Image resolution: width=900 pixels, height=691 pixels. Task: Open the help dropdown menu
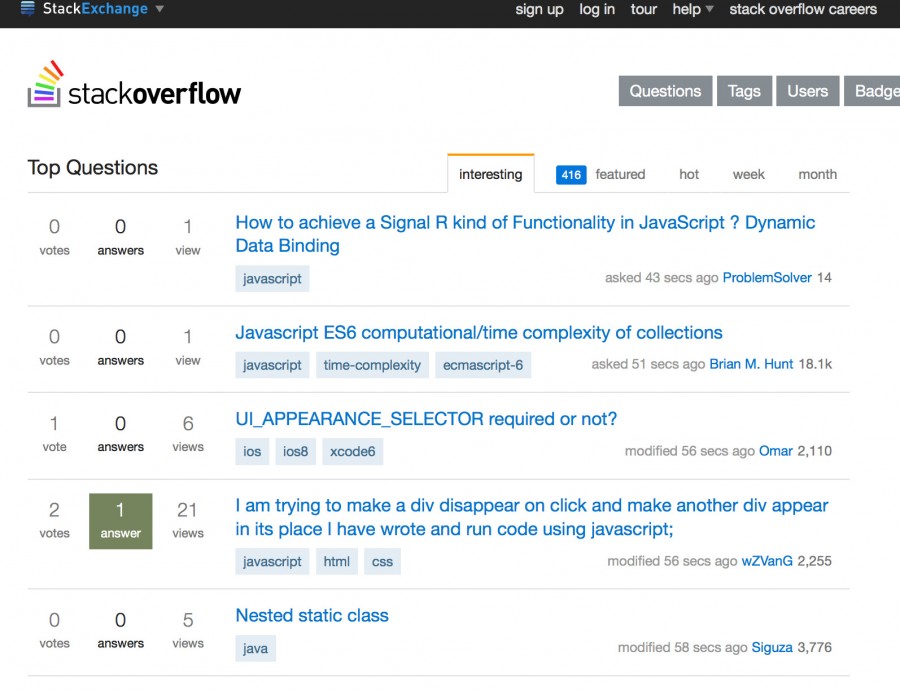point(692,9)
